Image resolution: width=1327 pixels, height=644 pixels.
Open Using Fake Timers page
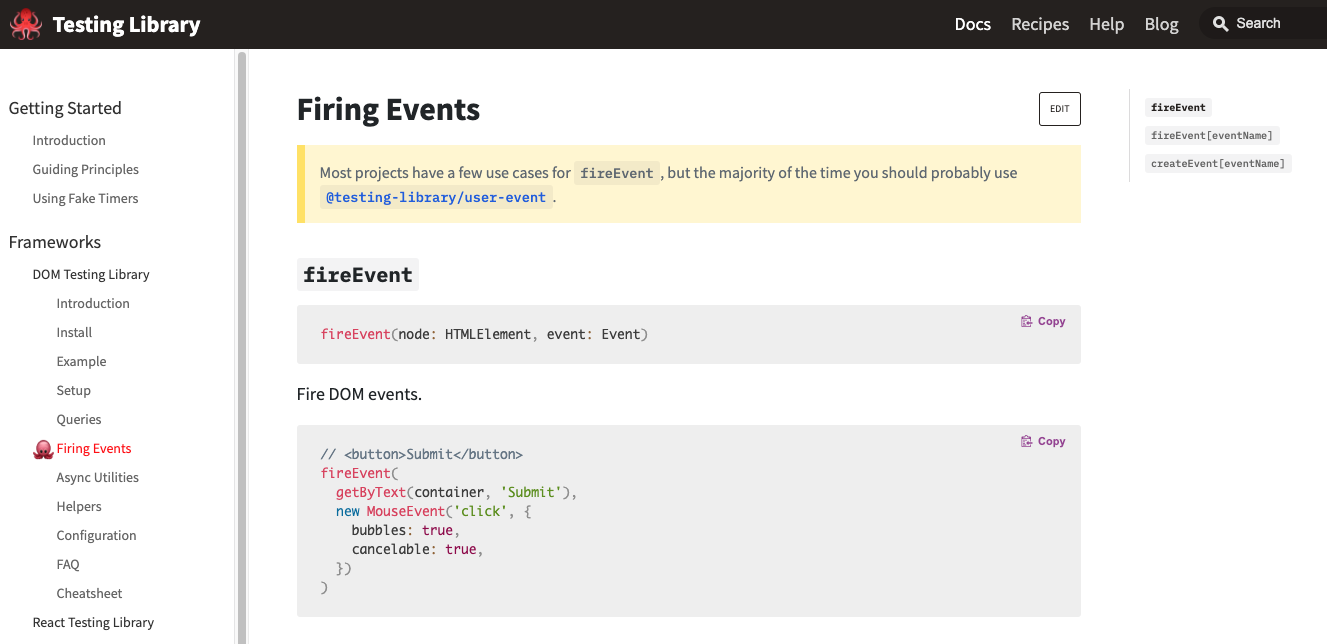click(x=85, y=199)
